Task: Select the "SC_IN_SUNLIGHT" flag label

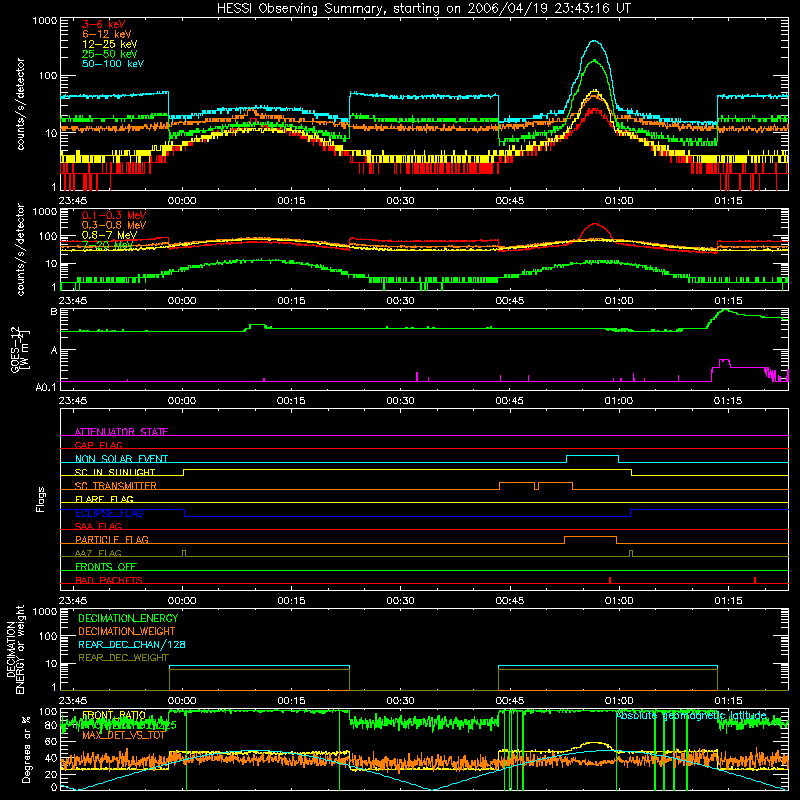Action: point(115,472)
